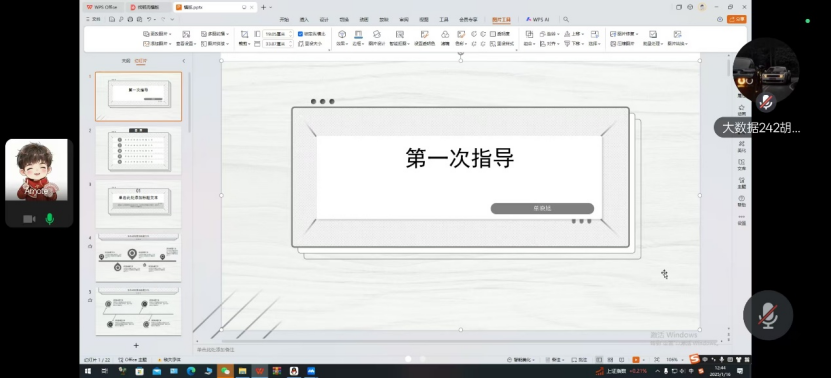Select slide 5 thumbnail
The width and height of the screenshot is (831, 378).
pyautogui.click(x=138, y=311)
